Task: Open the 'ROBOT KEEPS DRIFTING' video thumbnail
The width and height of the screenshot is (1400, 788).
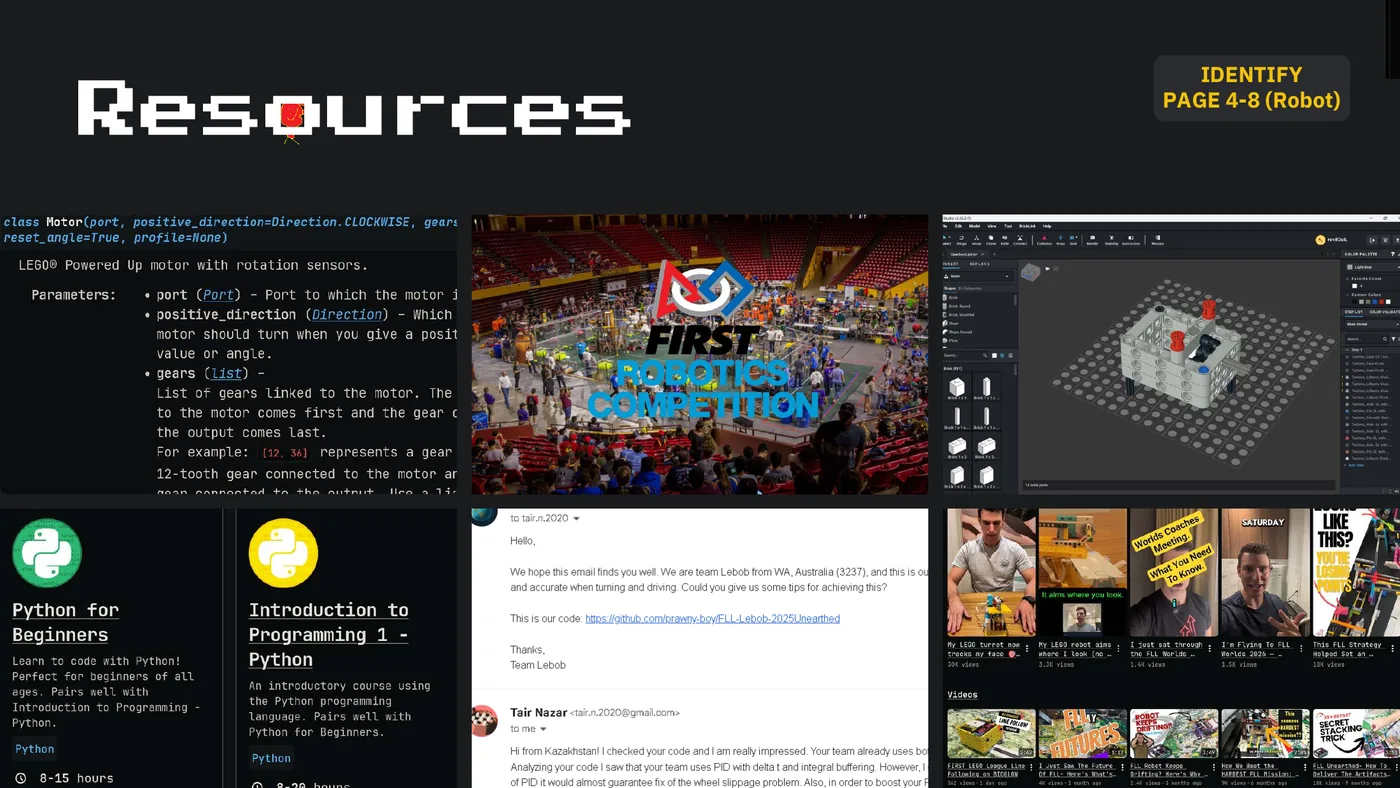Action: coord(1174,734)
